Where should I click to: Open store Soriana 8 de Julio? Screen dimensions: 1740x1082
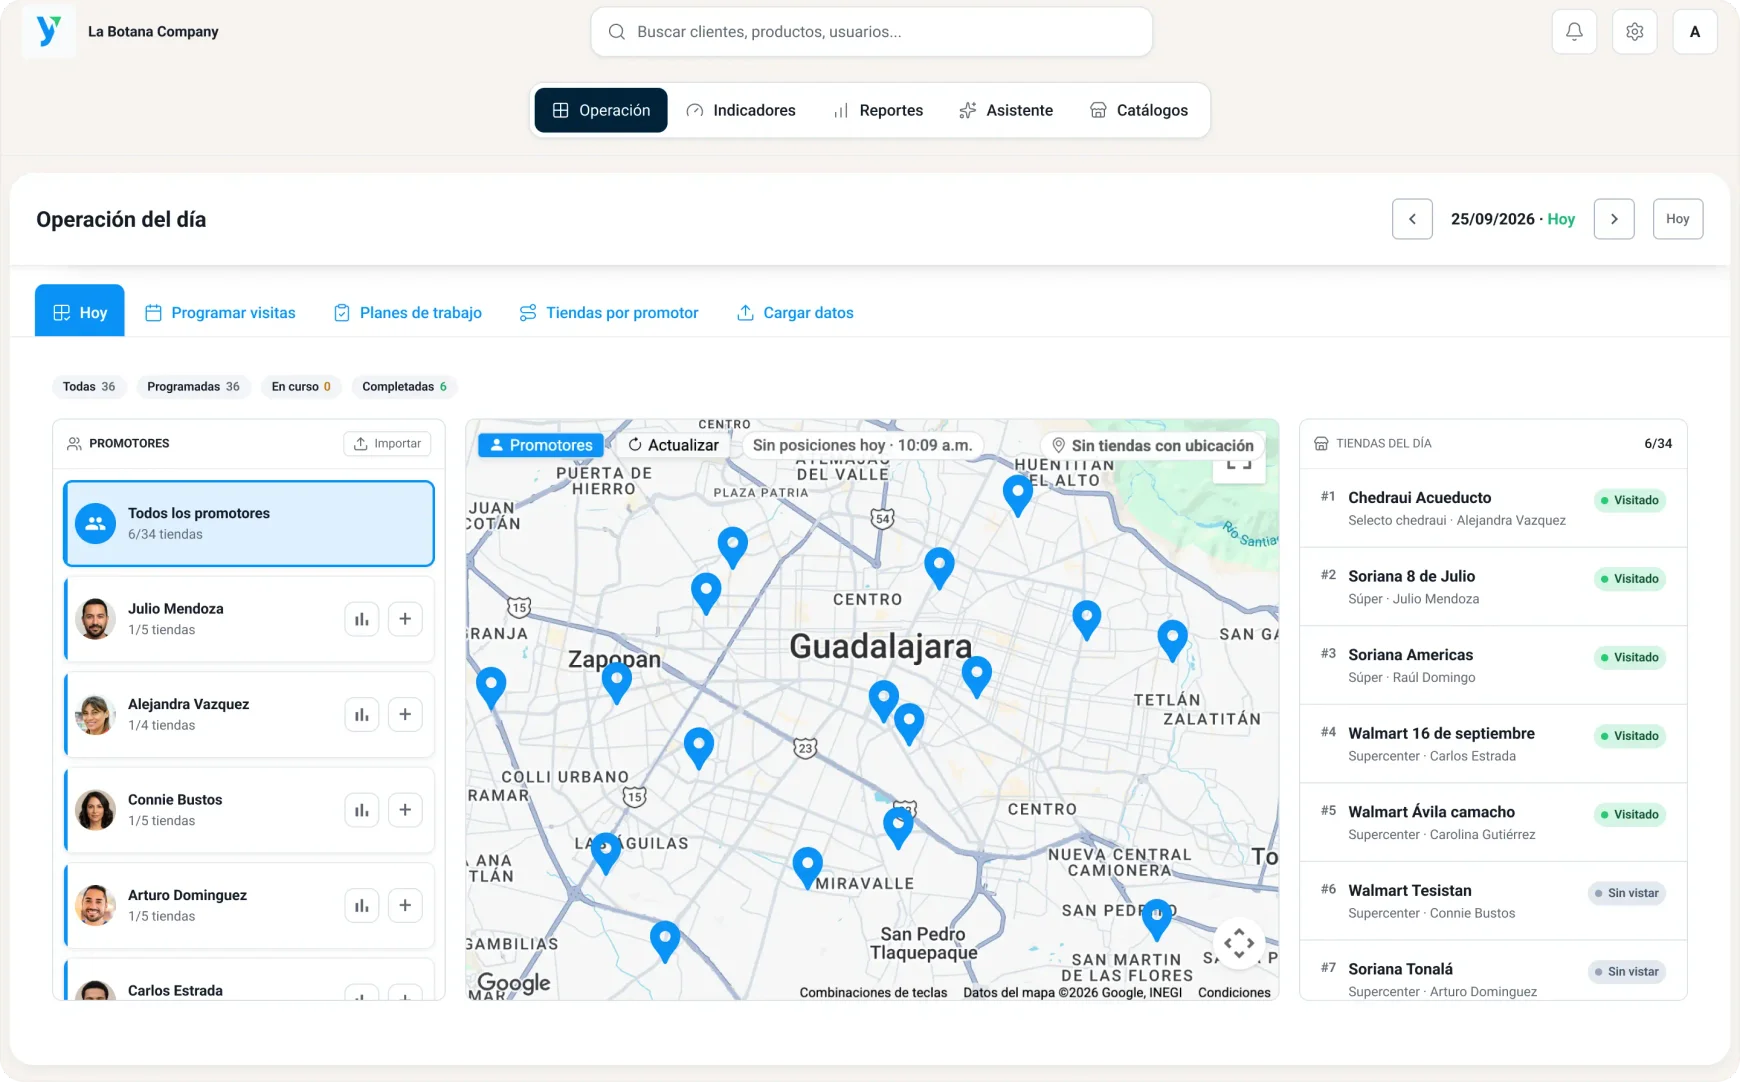pyautogui.click(x=1493, y=587)
